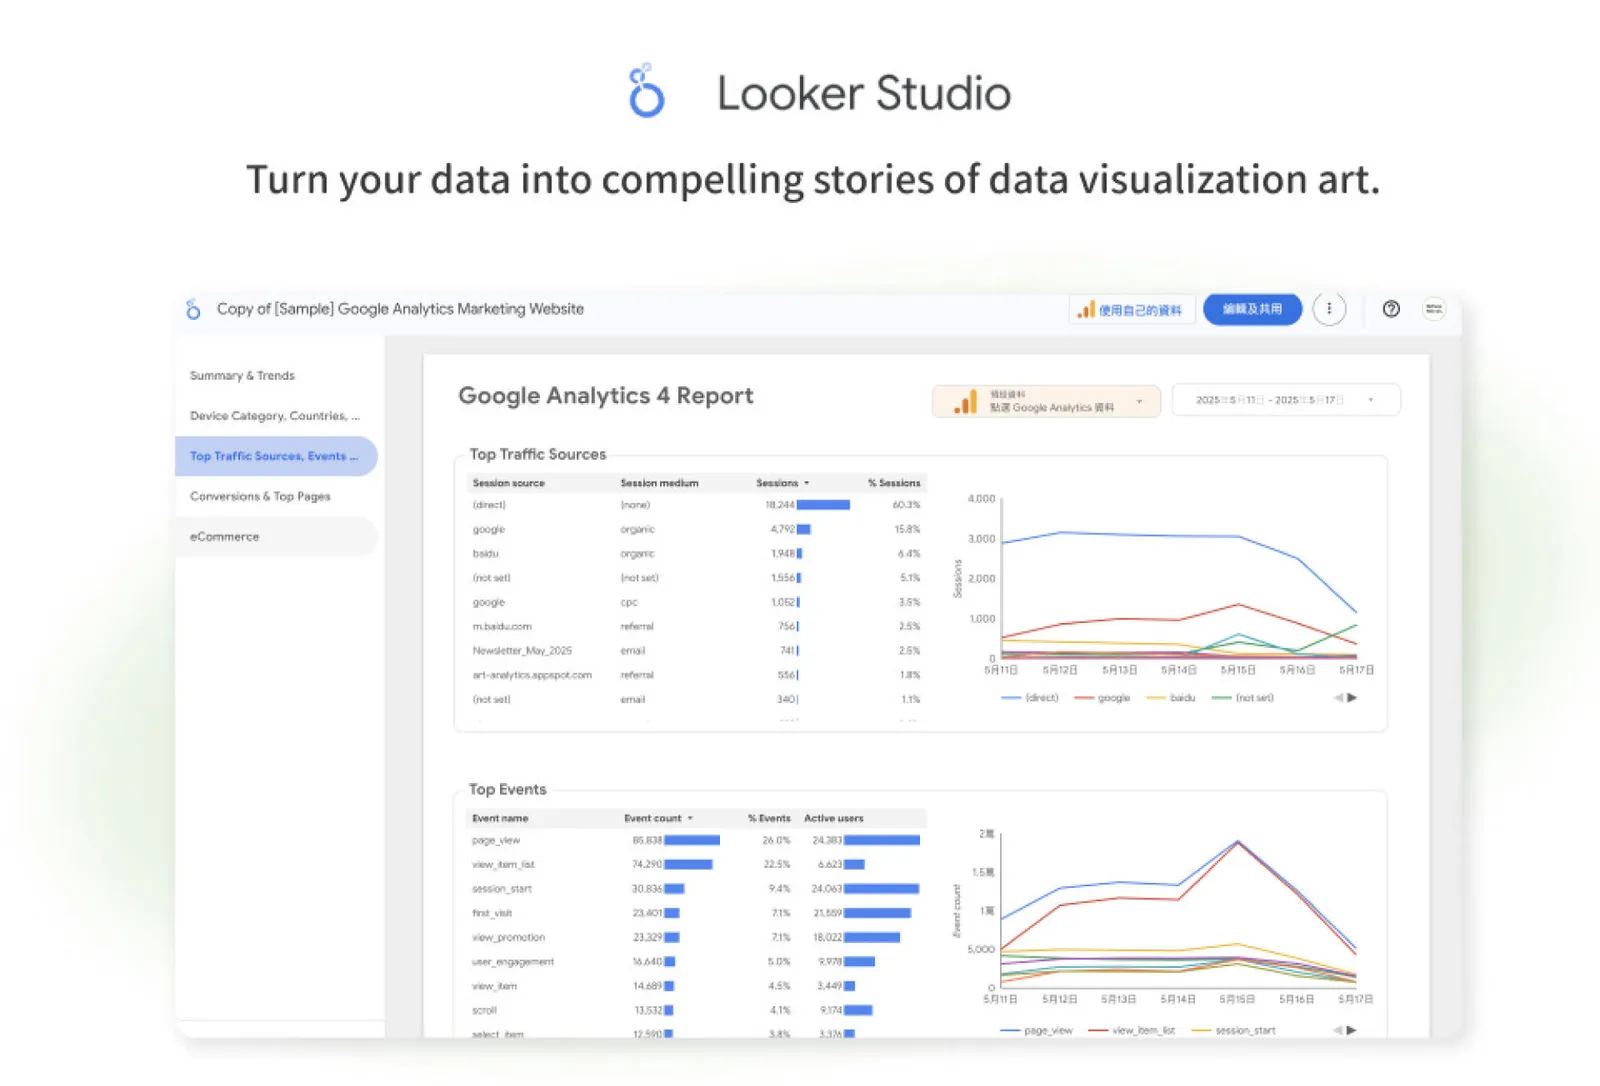Click the blue edit and share button
This screenshot has width=1600, height=1086.
click(1252, 309)
